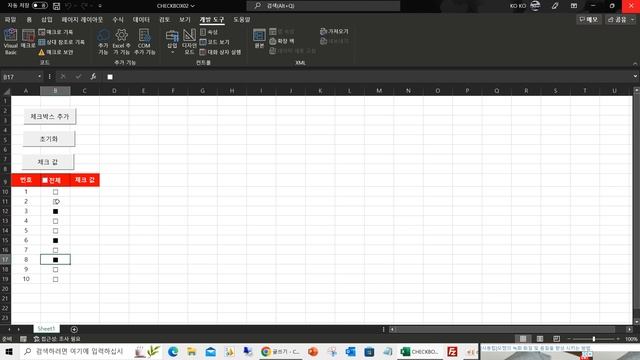Viewport: 640px width, 360px height.
Task: Click 확장 팩 in XML group
Action: 282,41
